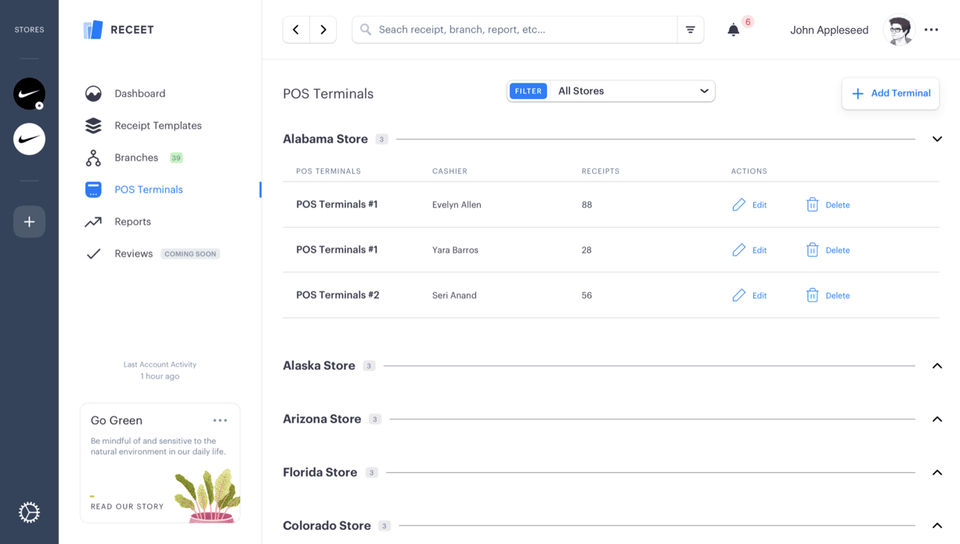Click receipts value 88
This screenshot has height=544, width=960.
point(587,205)
